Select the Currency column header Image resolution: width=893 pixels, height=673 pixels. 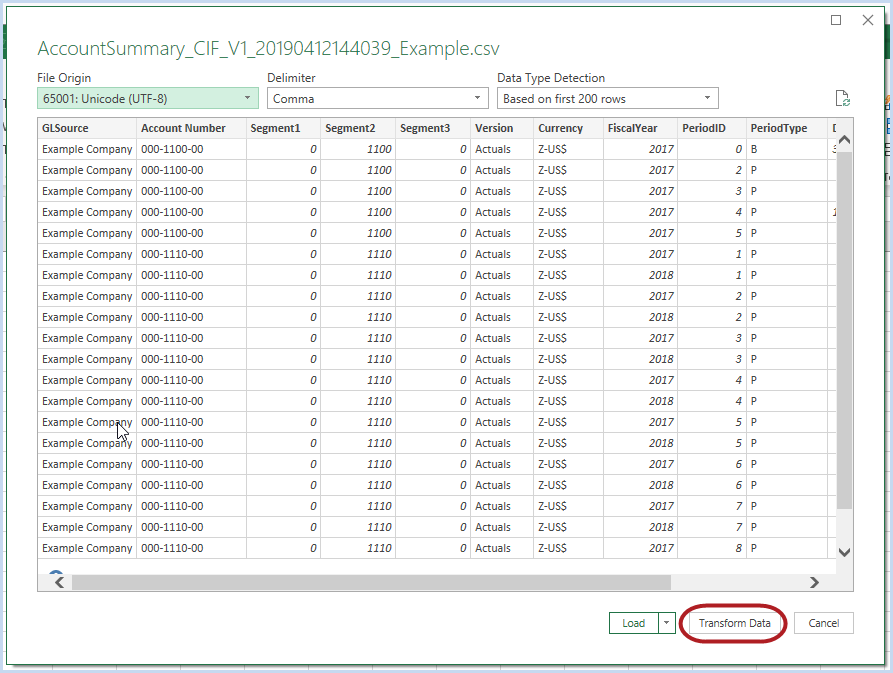tap(568, 128)
